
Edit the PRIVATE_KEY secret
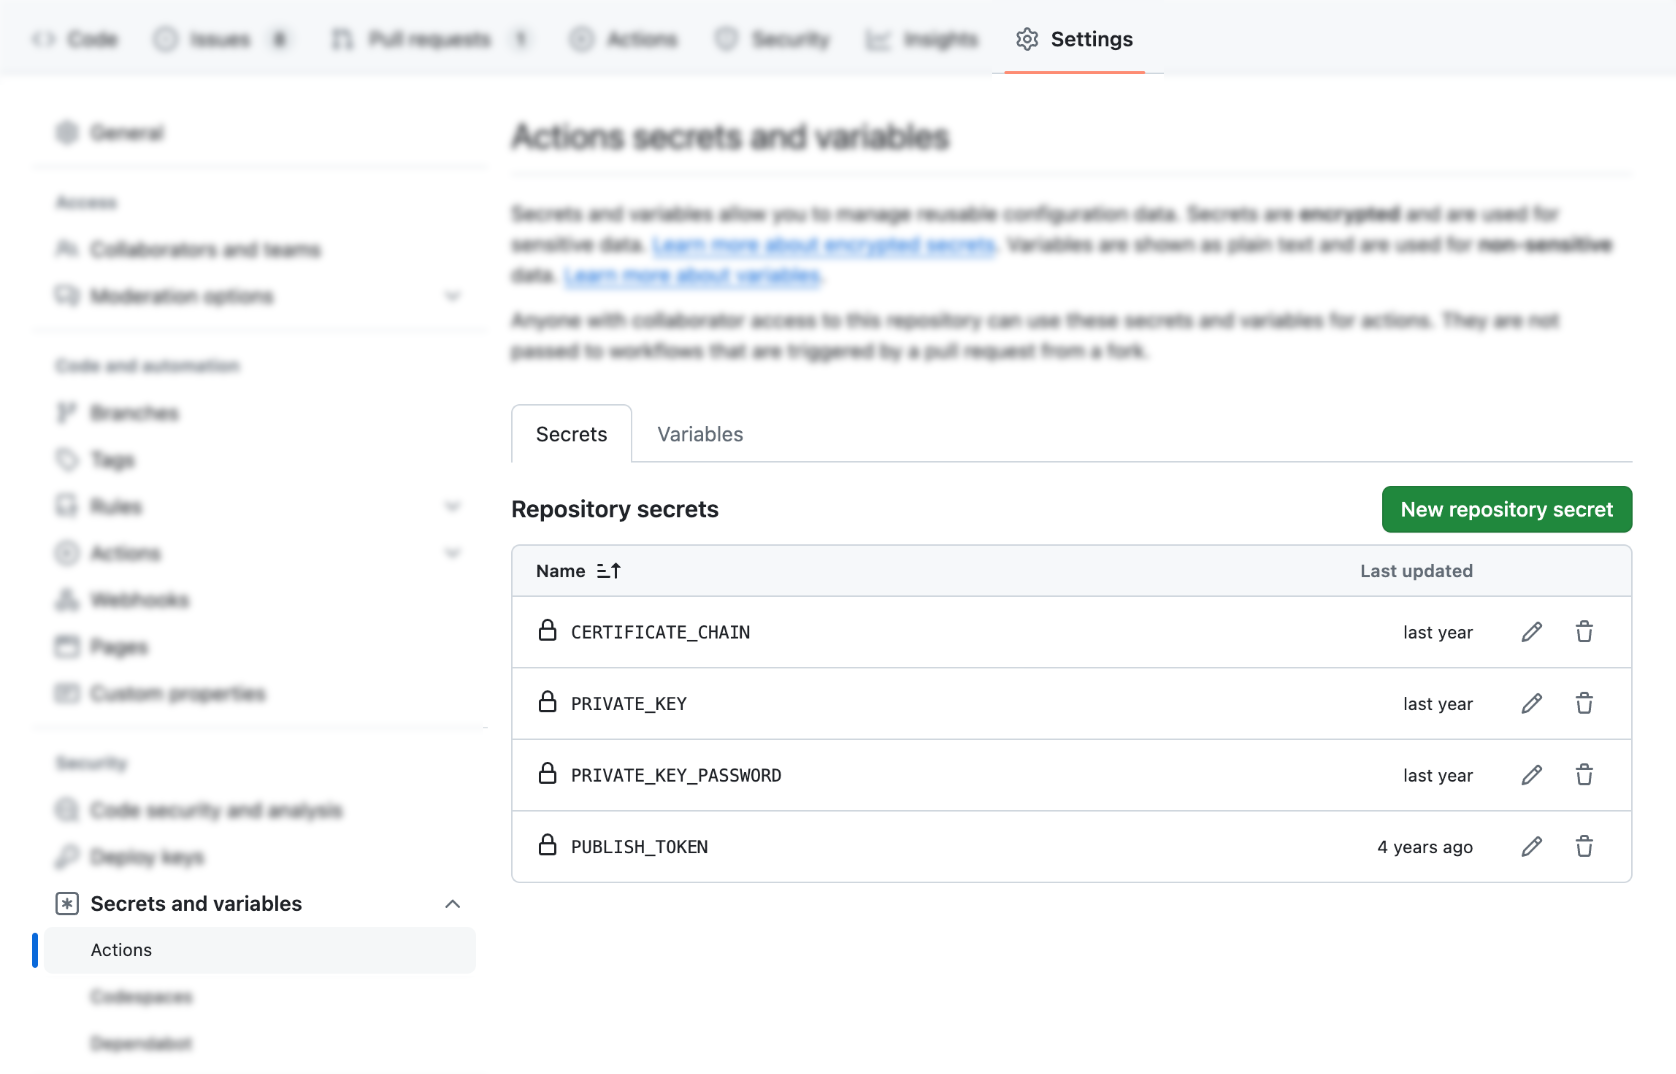[1531, 704]
